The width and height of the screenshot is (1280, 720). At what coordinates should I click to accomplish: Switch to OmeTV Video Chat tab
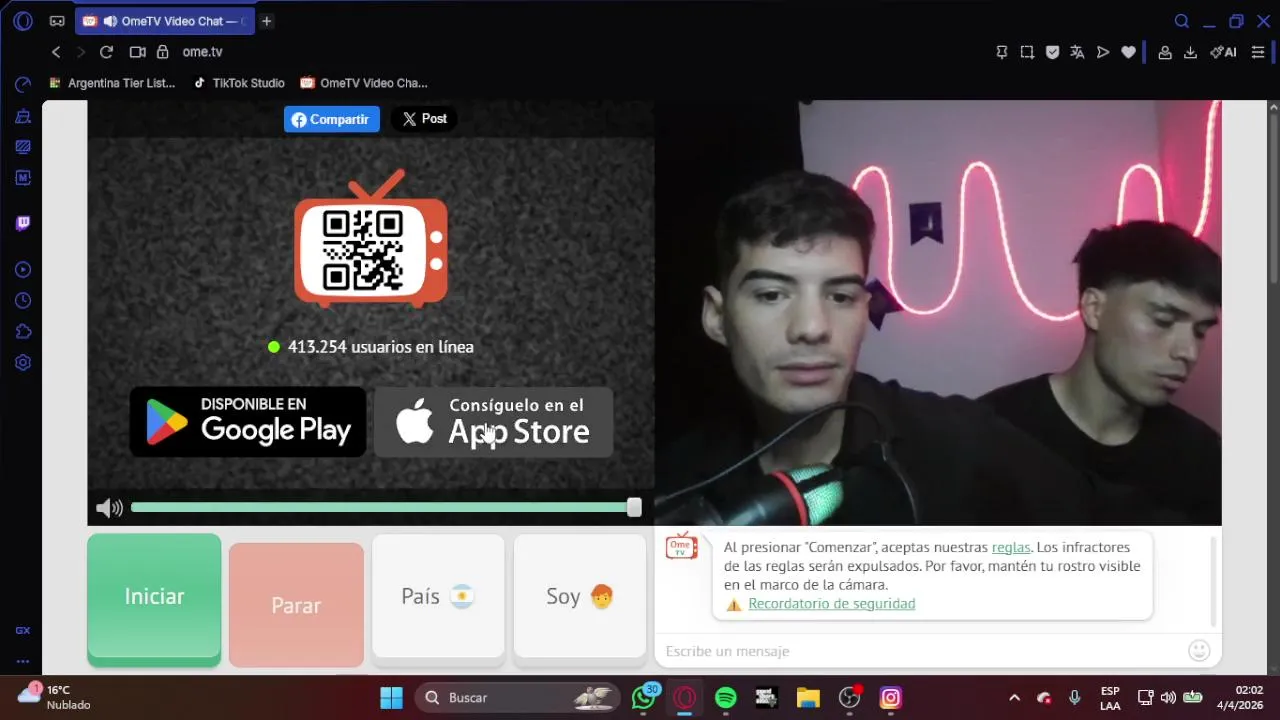[165, 21]
